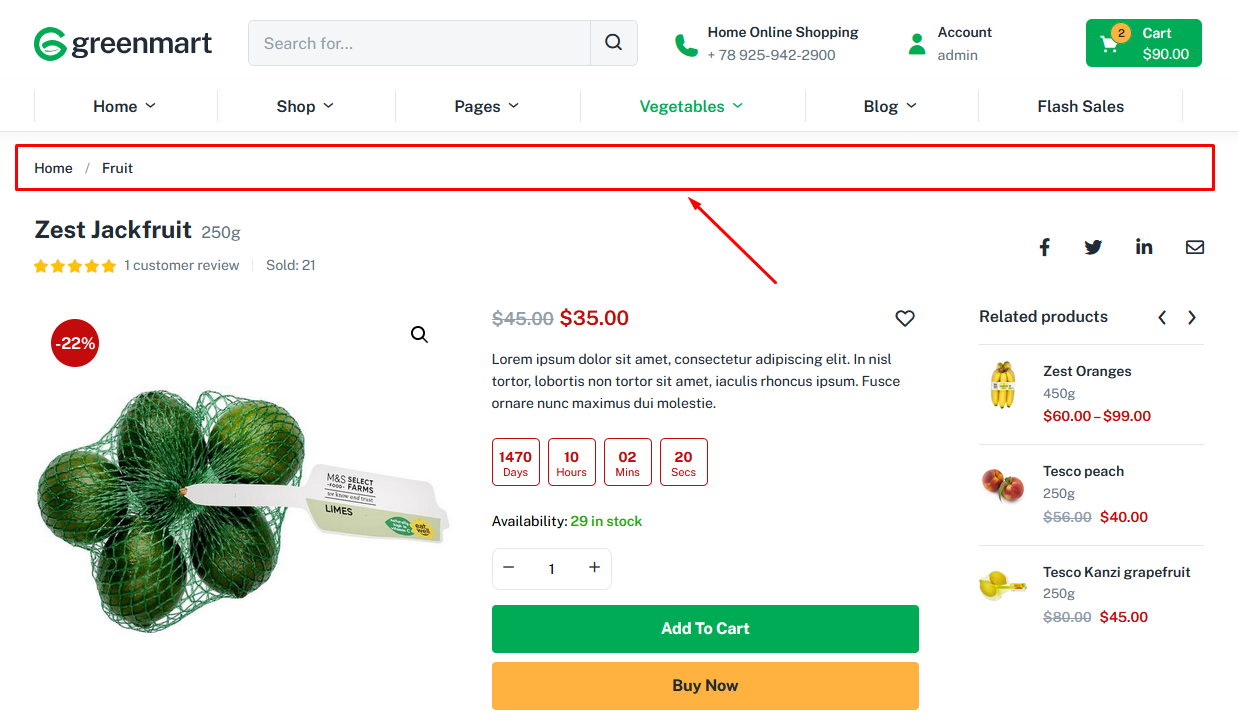The image size is (1238, 723).
Task: Expand the Shop menu dropdown
Action: (x=305, y=106)
